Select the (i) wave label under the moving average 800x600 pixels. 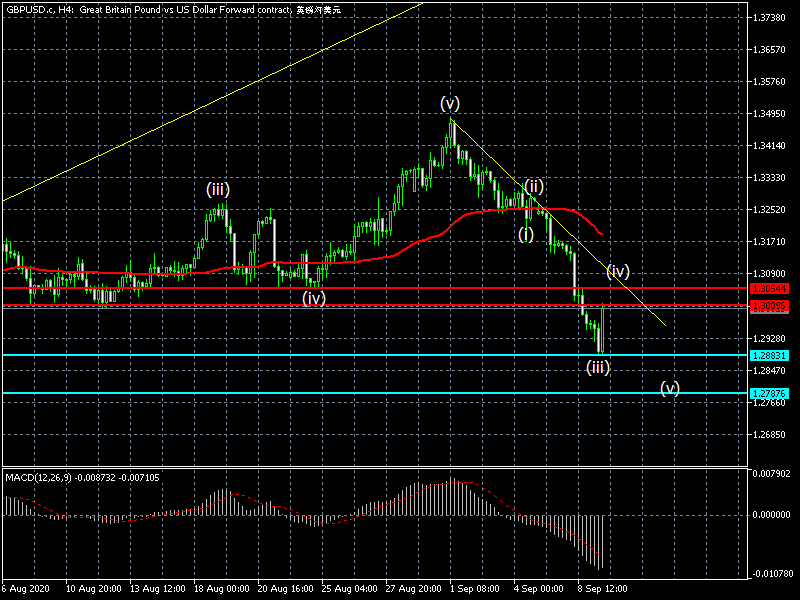point(526,234)
